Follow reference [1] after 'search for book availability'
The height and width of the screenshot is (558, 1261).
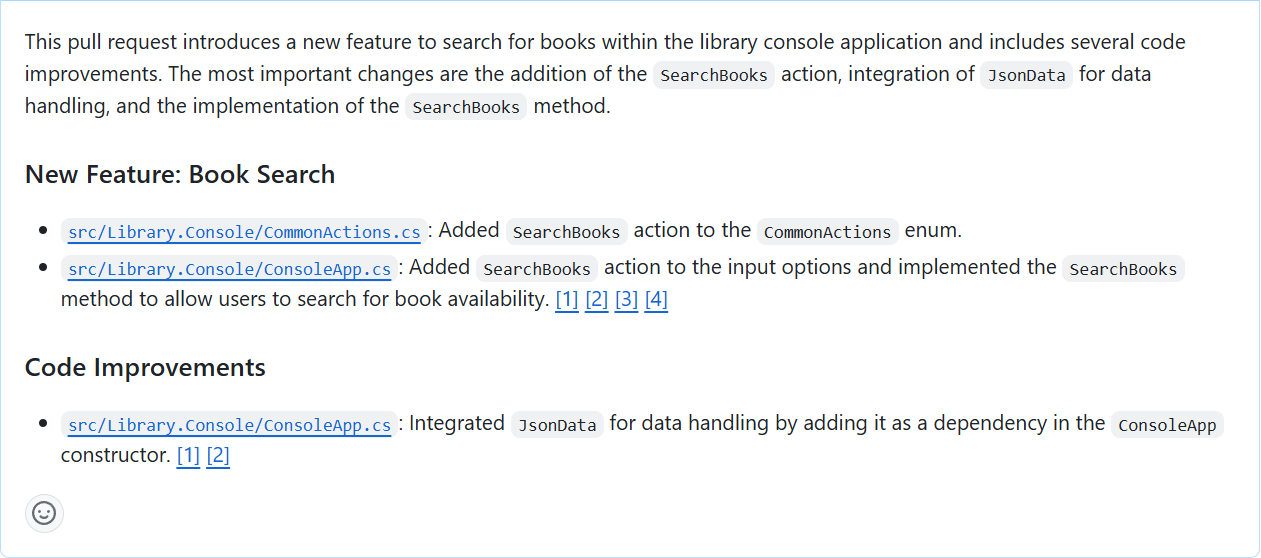click(567, 299)
